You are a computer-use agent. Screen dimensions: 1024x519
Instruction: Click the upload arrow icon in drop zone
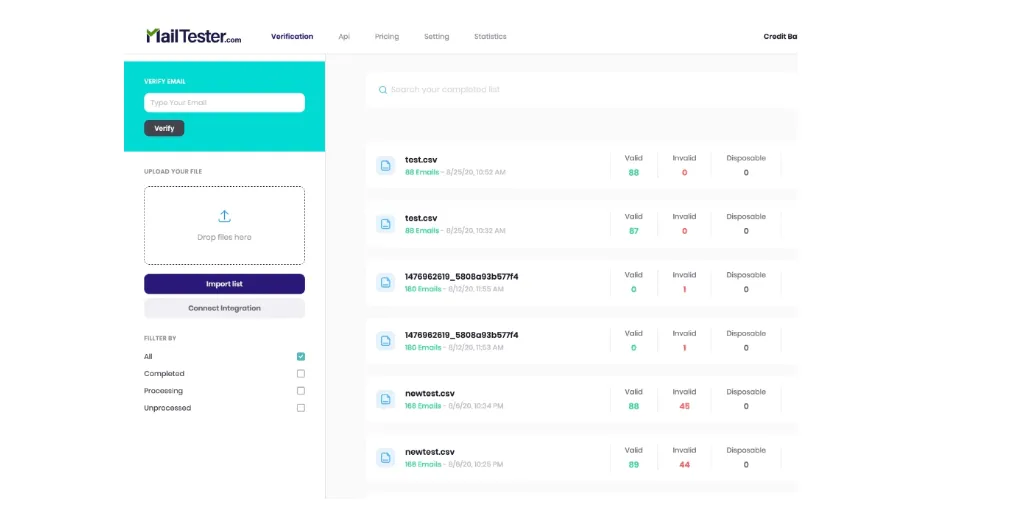pos(224,216)
